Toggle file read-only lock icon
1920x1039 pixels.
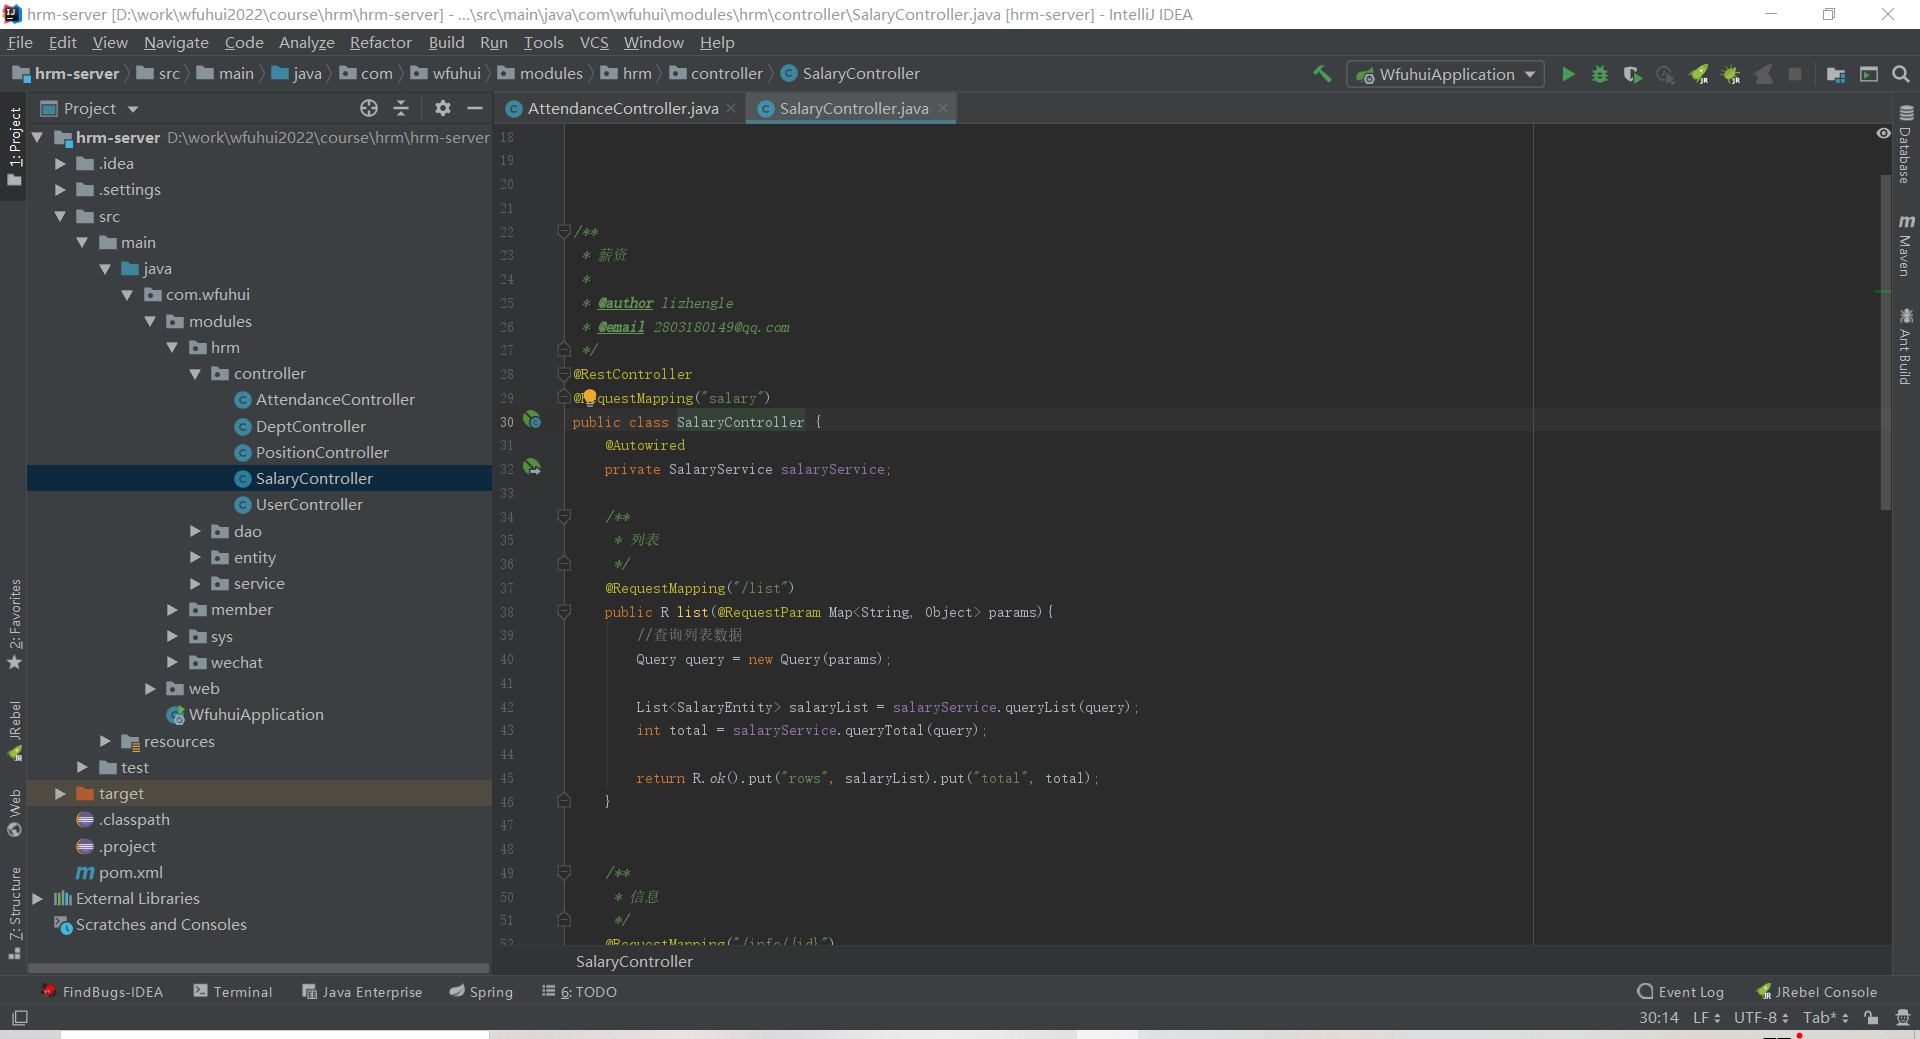point(1871,1018)
